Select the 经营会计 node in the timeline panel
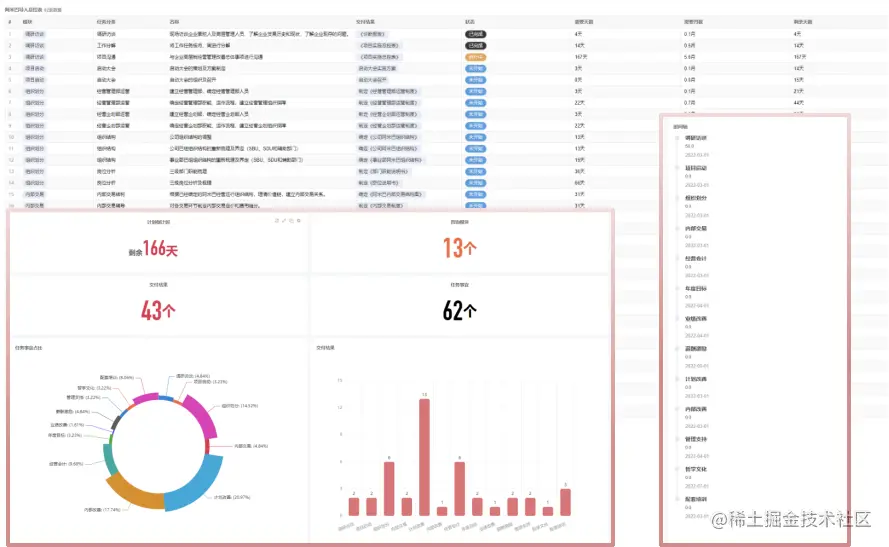889x547 pixels. click(x=696, y=258)
